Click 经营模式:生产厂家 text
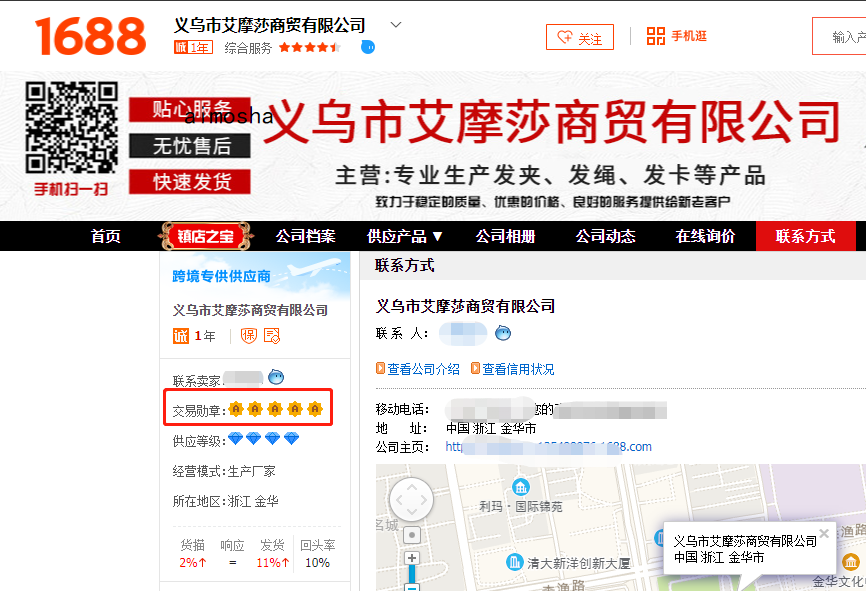The height and width of the screenshot is (591, 866). pos(224,471)
